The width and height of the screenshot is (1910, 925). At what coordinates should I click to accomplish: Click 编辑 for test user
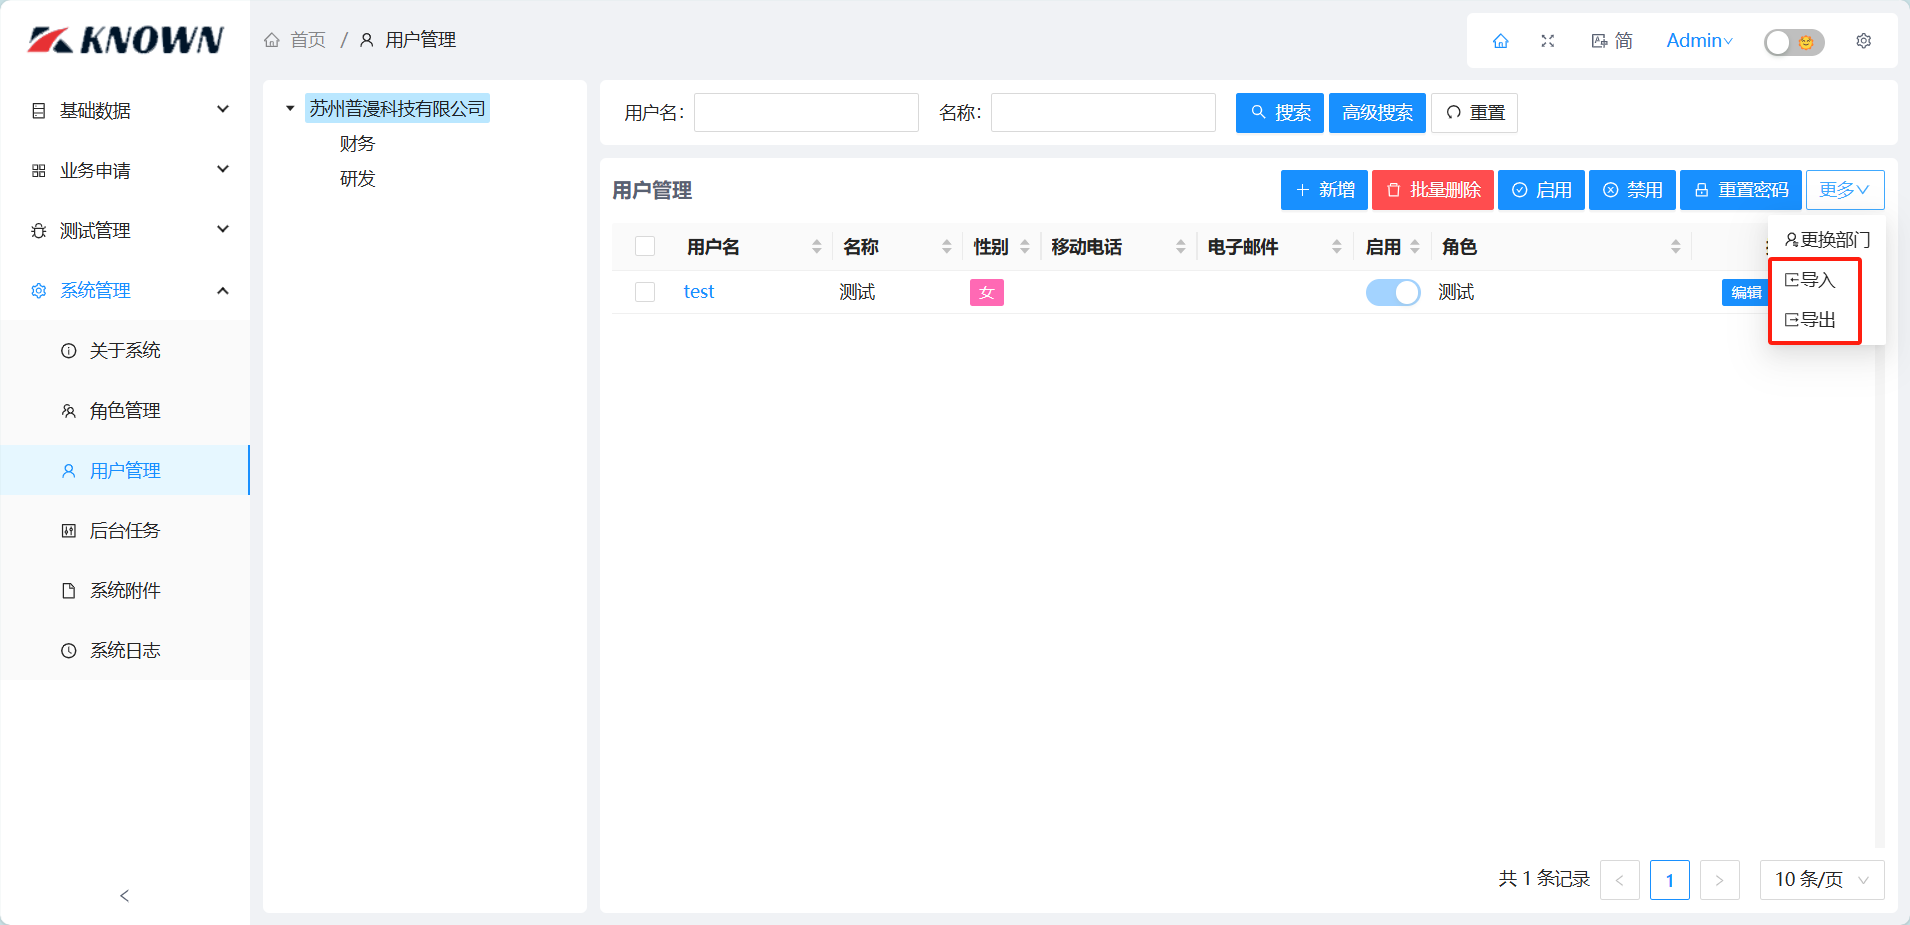click(1746, 292)
